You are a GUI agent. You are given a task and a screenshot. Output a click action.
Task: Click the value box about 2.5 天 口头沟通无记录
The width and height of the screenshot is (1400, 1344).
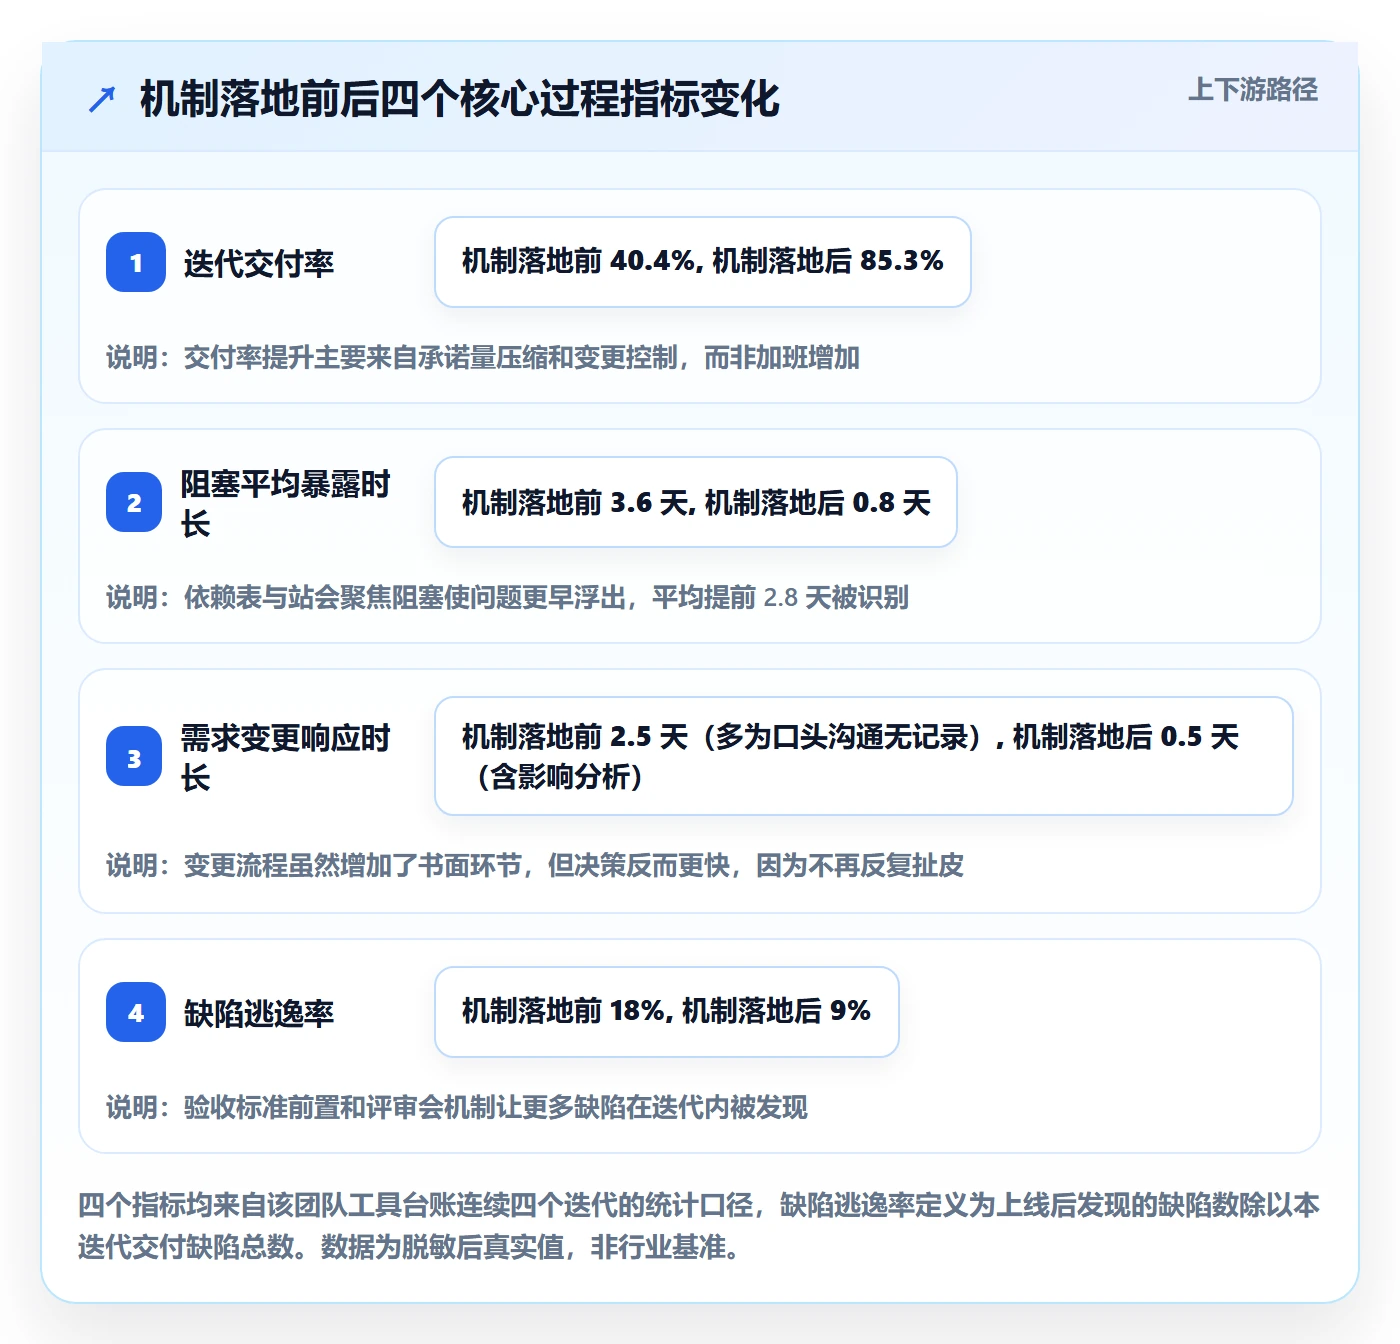click(864, 756)
